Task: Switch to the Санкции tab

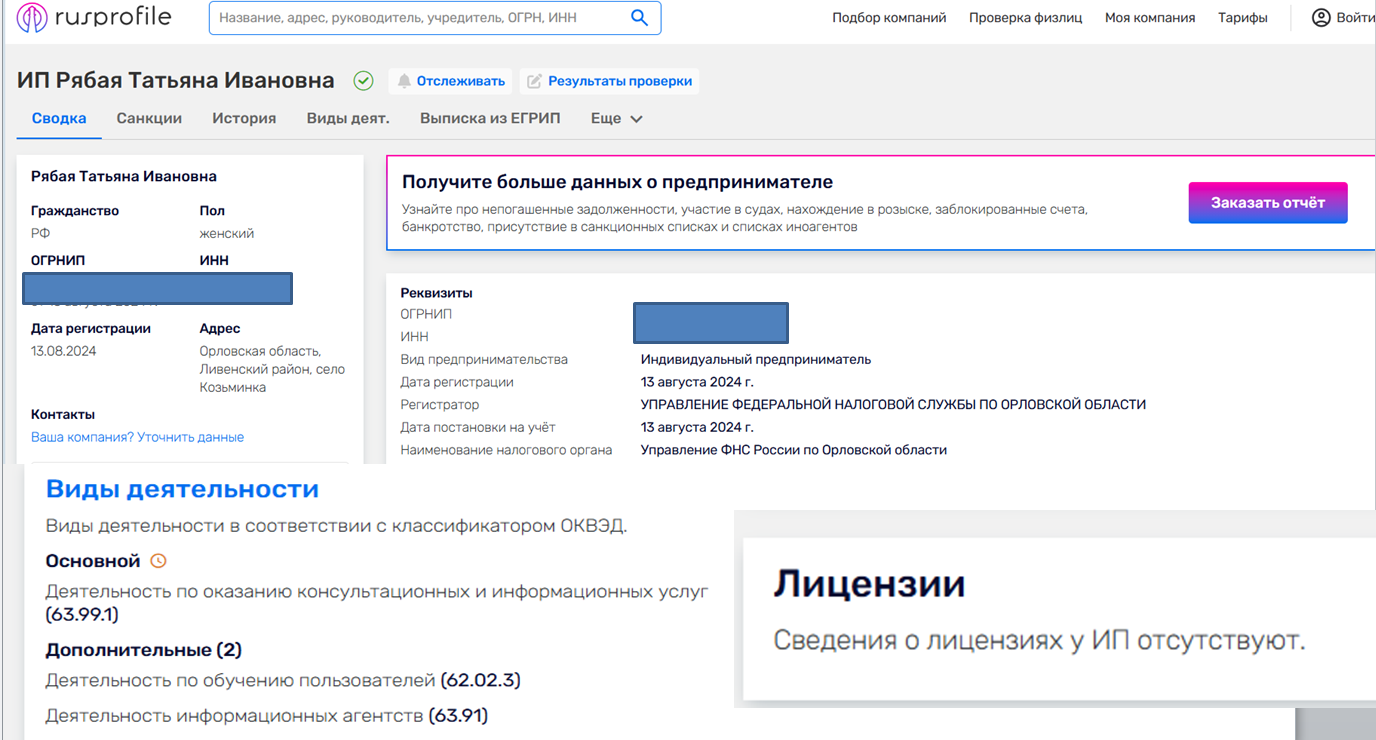Action: tap(149, 118)
